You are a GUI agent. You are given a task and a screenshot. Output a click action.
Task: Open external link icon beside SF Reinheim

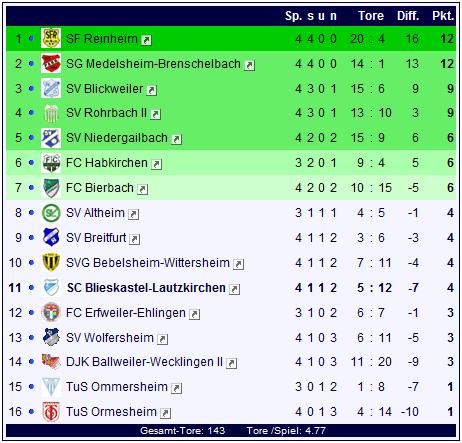click(x=146, y=40)
